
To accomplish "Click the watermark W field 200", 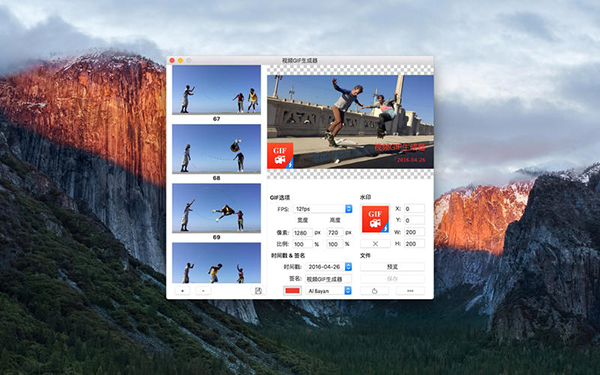I will (x=414, y=232).
